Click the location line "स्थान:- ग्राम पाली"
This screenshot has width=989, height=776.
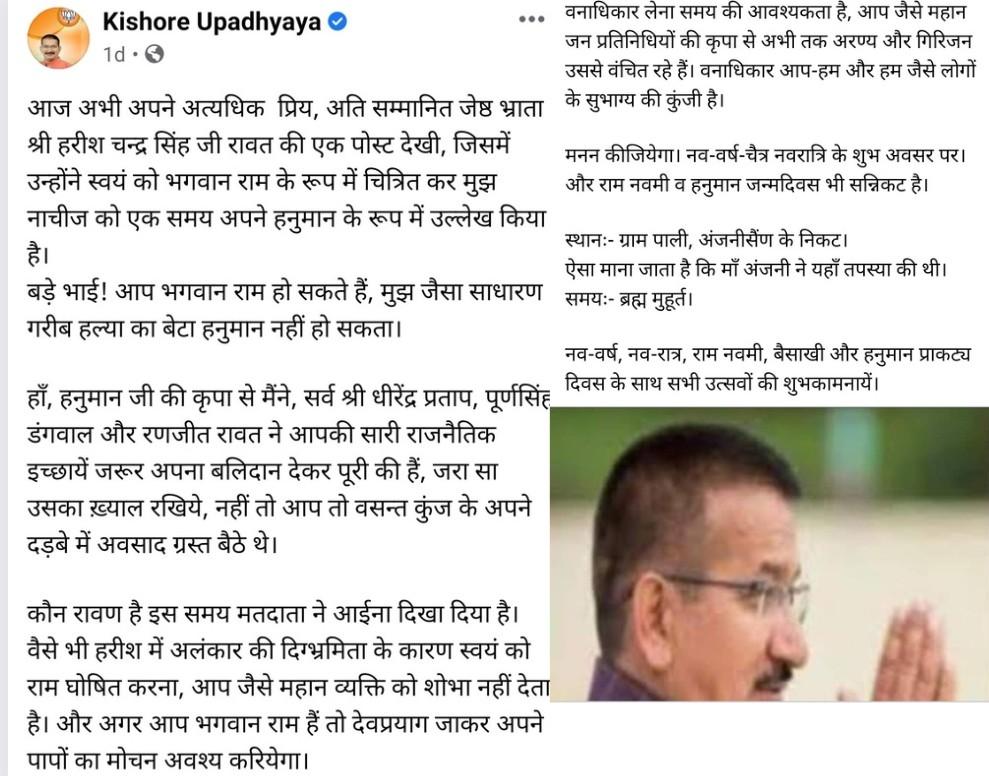(706, 240)
